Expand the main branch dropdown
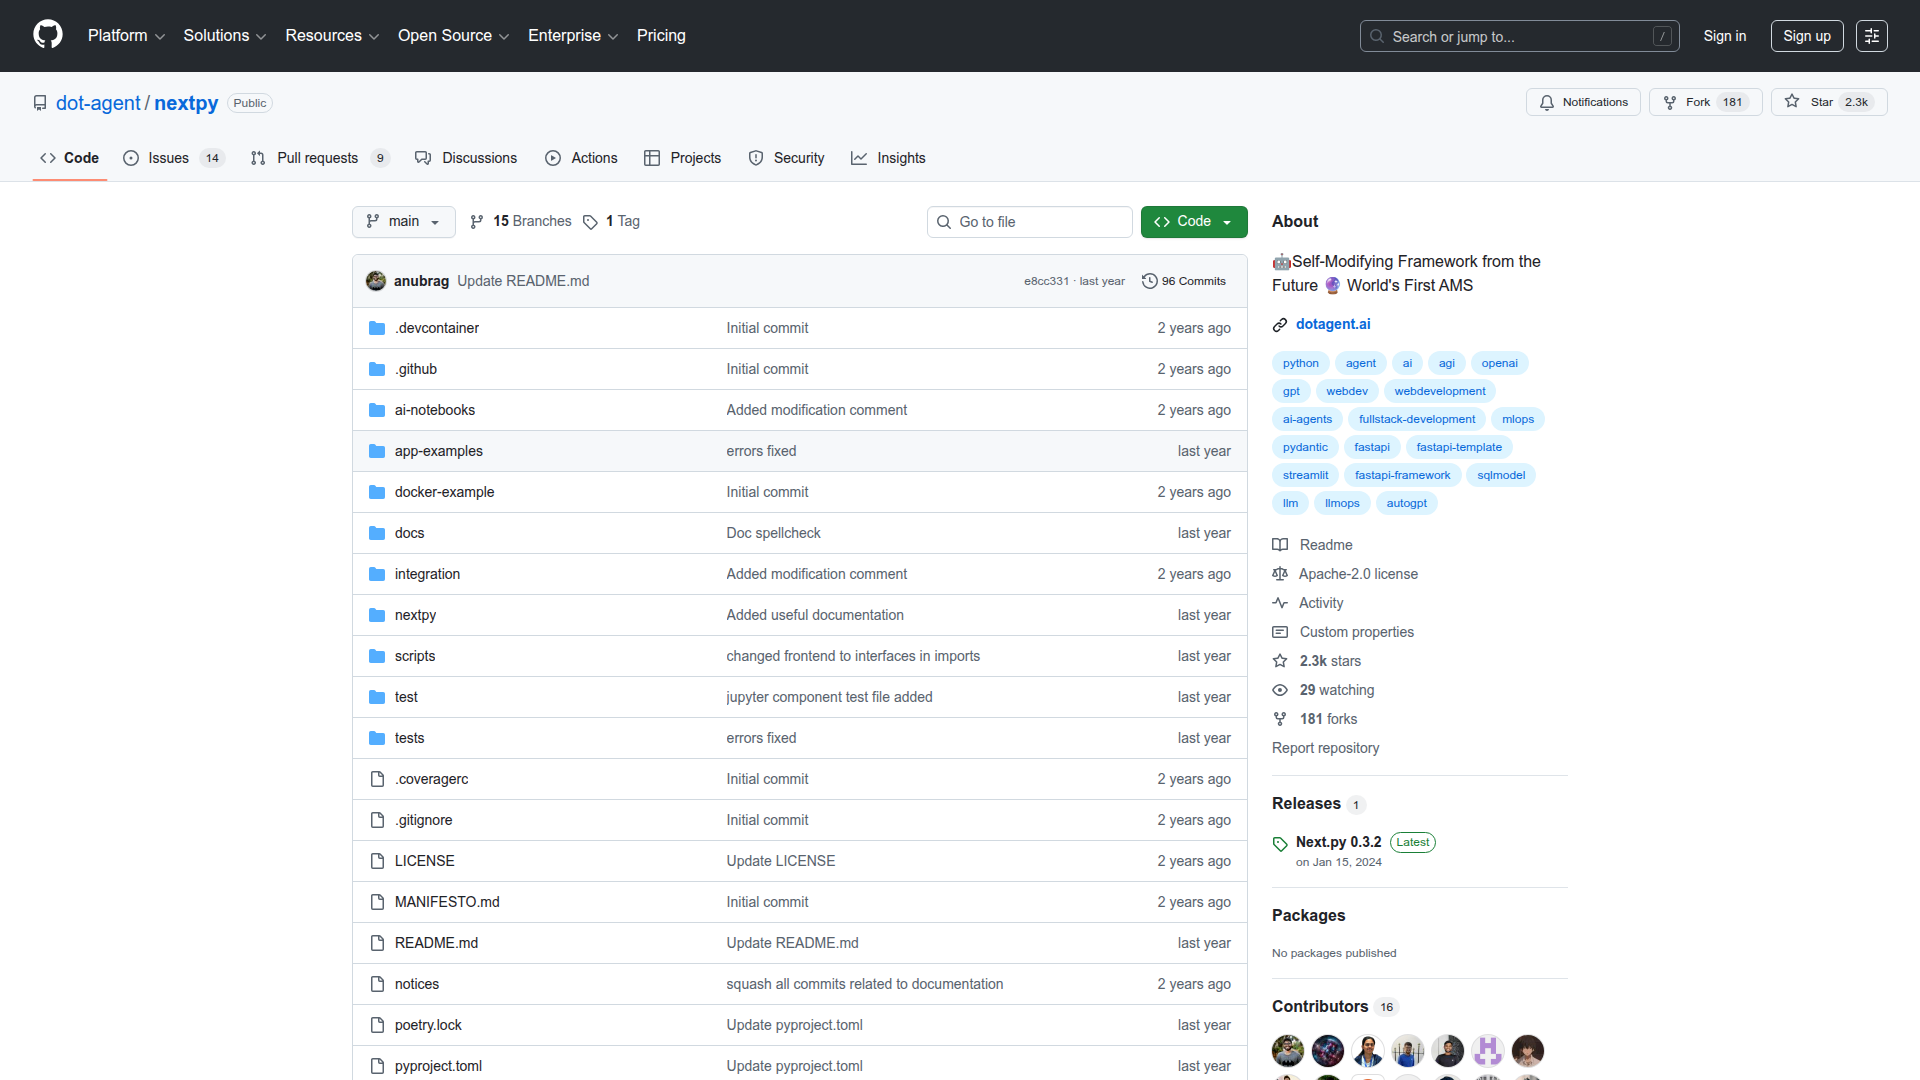 click(x=403, y=222)
